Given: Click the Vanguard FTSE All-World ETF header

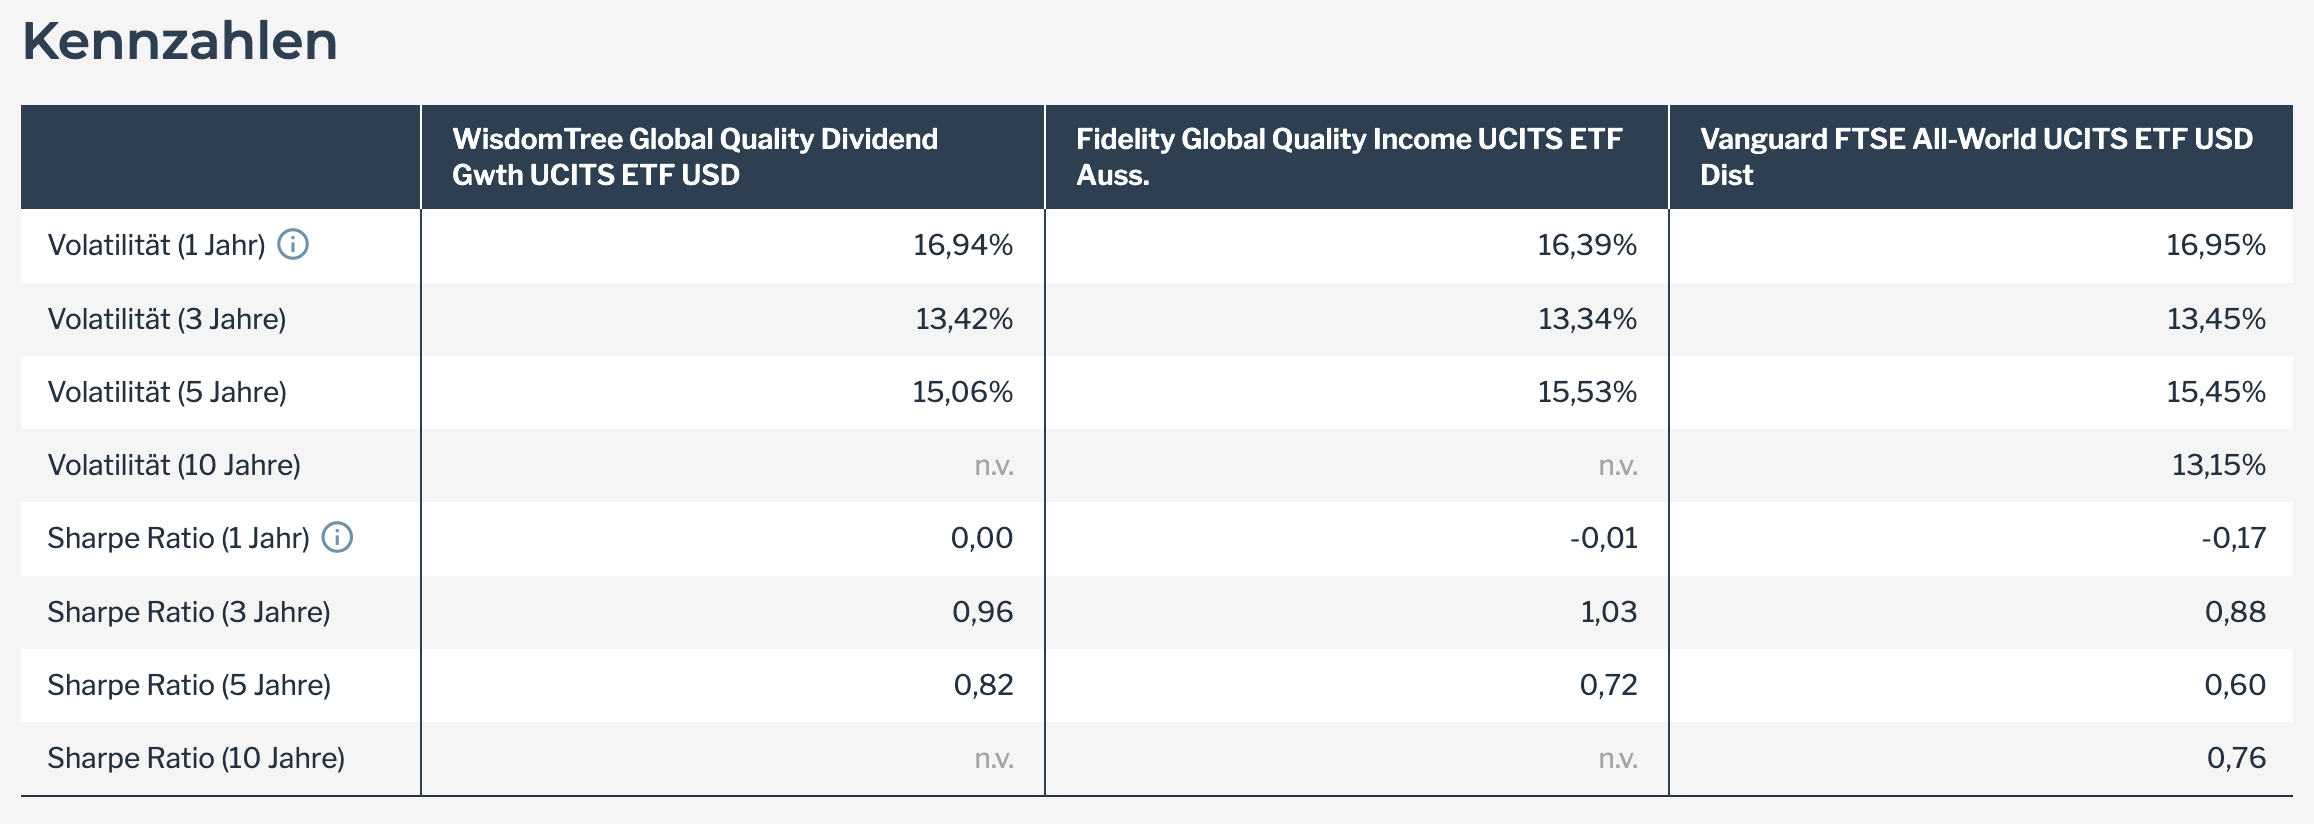Looking at the screenshot, I should (1976, 157).
